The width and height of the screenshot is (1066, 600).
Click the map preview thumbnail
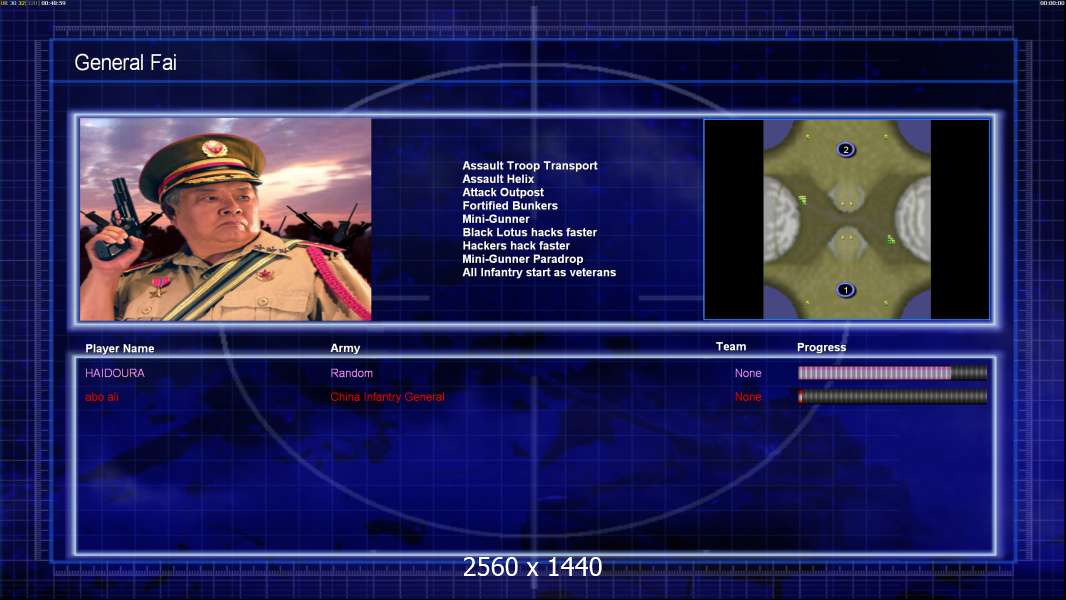(846, 219)
